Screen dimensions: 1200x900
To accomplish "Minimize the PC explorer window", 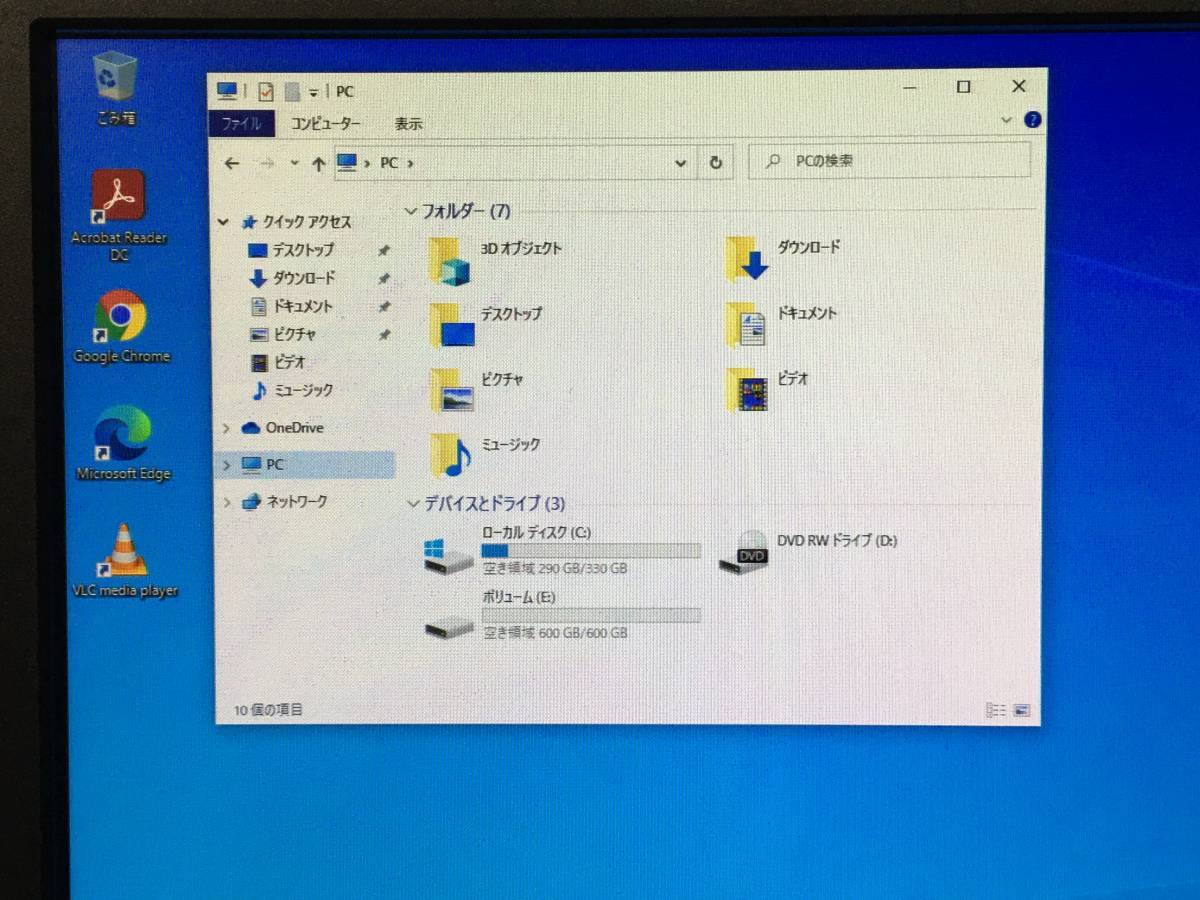I will [910, 88].
